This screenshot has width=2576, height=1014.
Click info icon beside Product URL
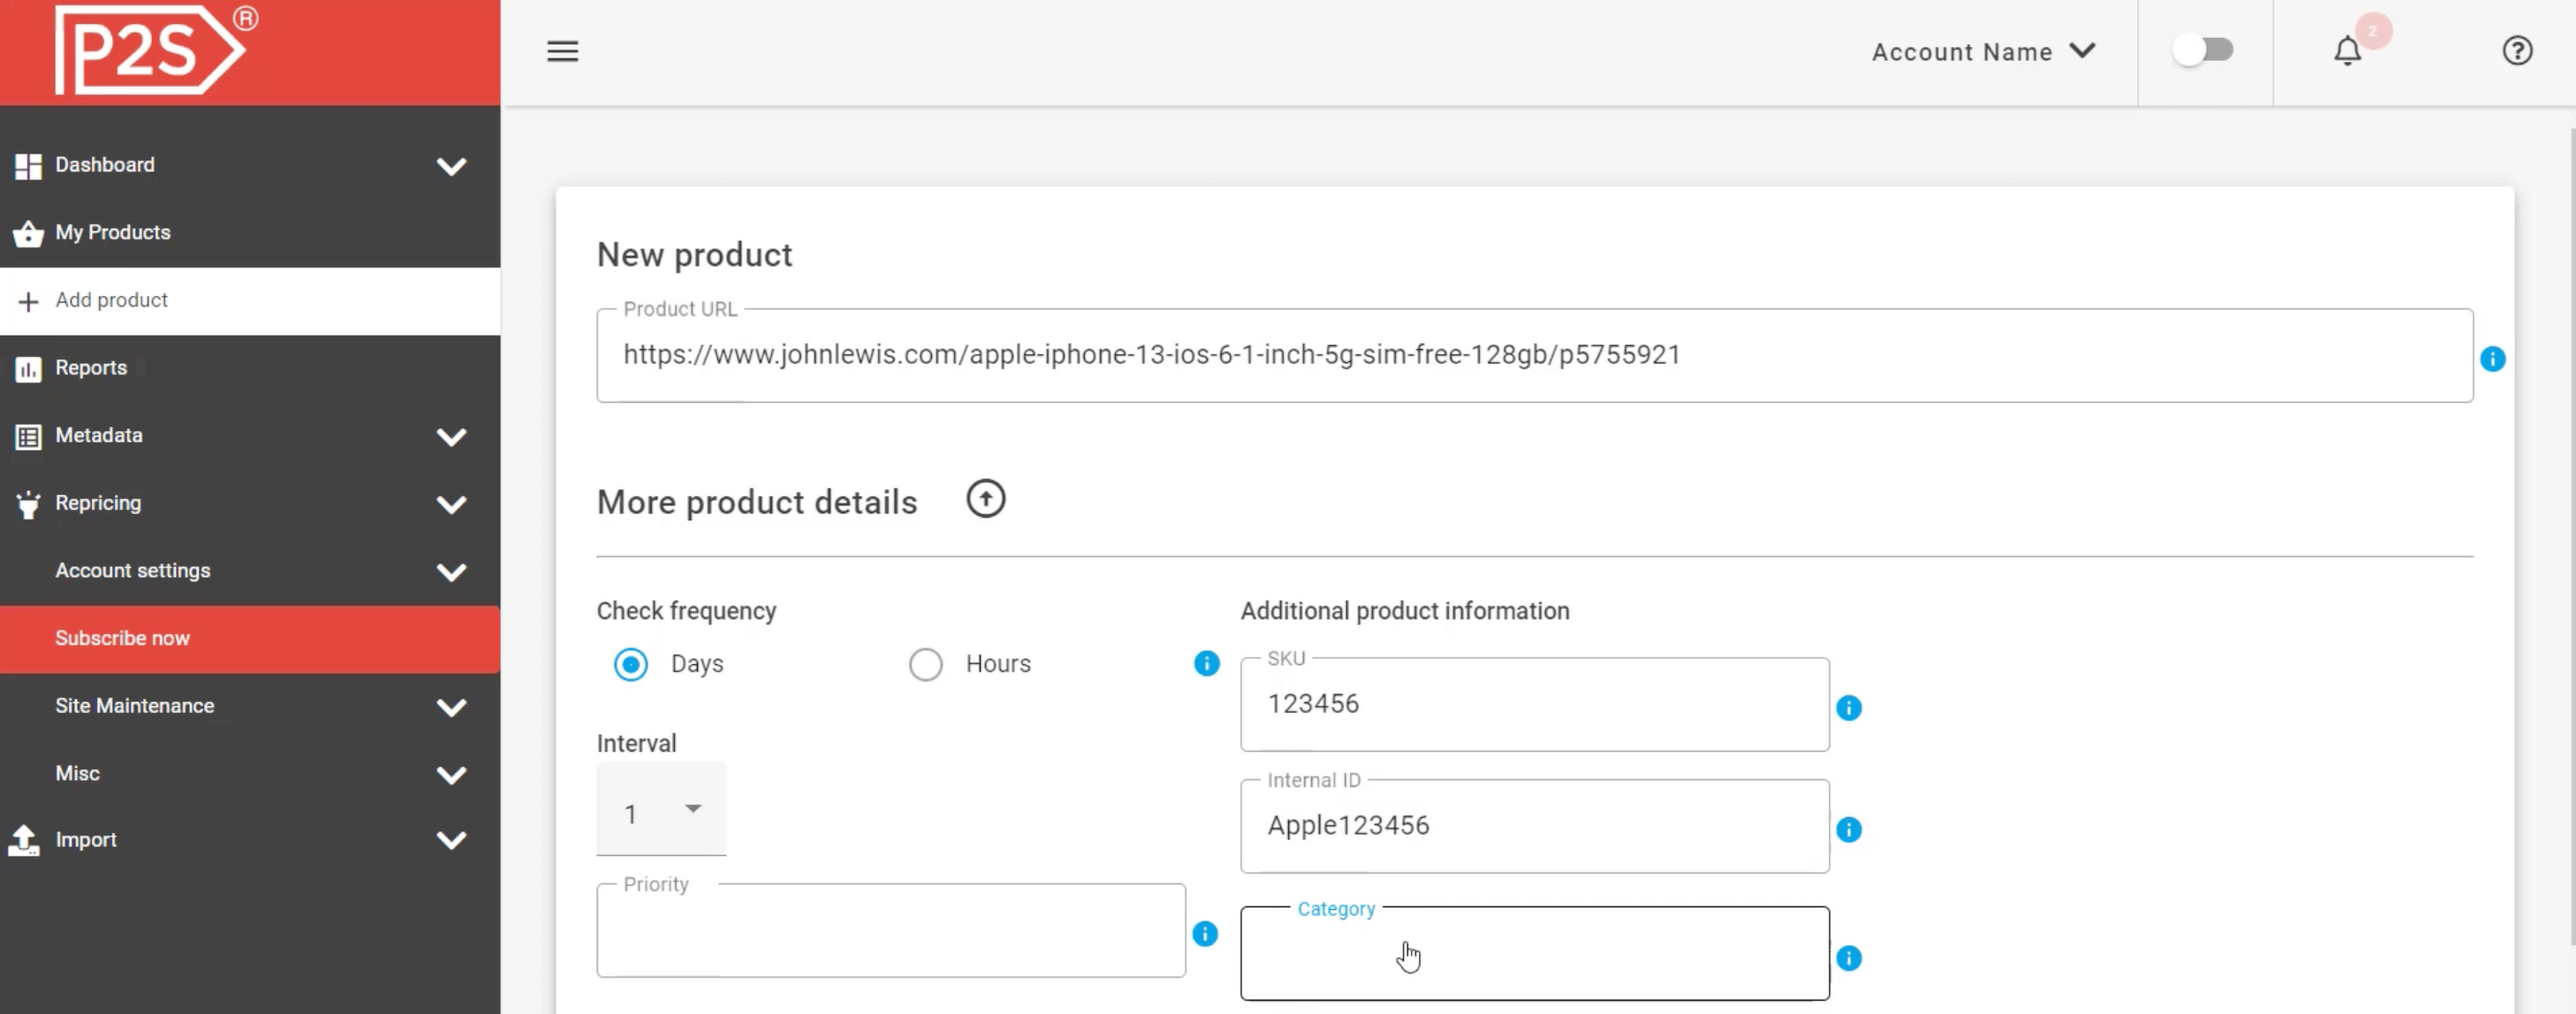pyautogui.click(x=2492, y=359)
